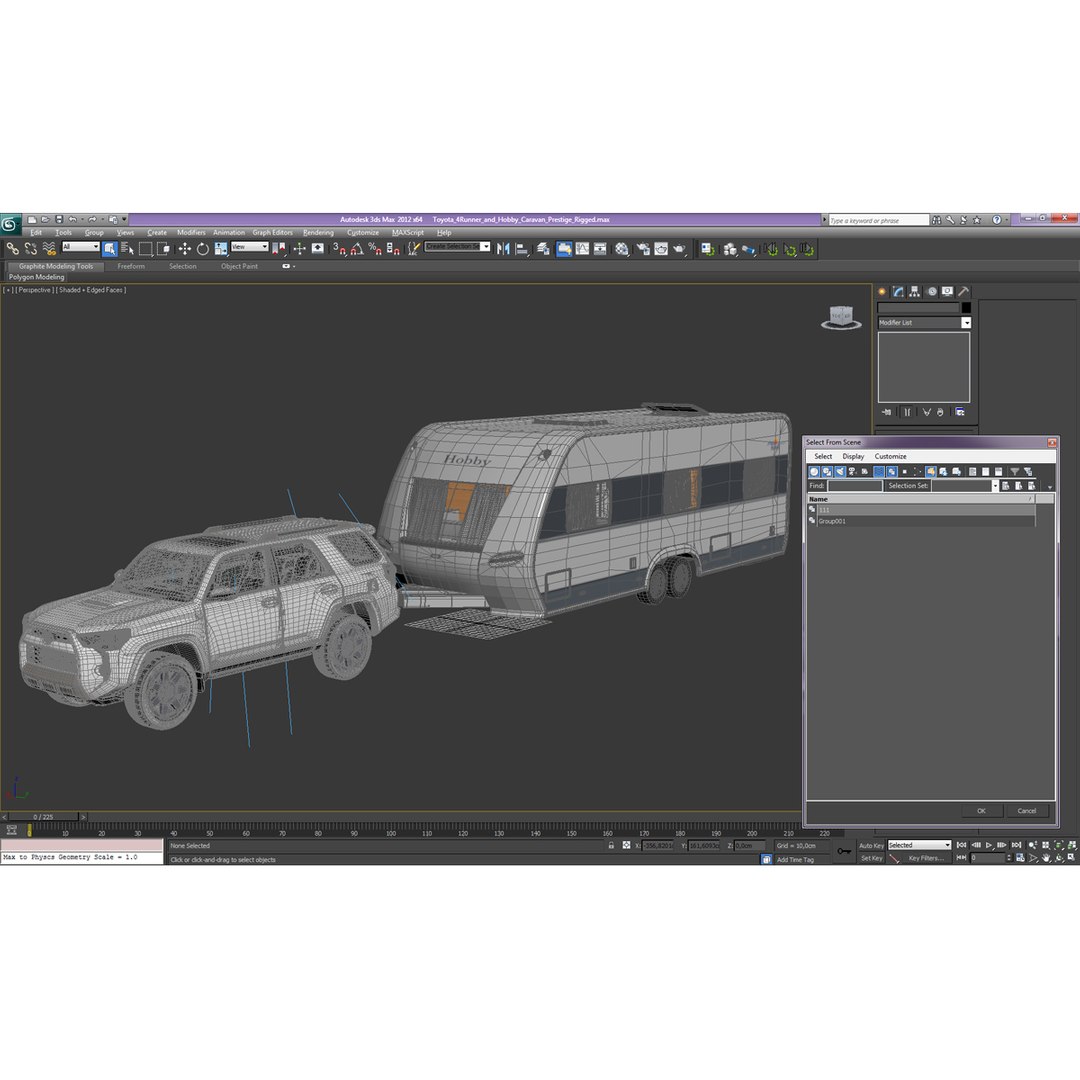Toggle Percent Snap
The image size is (1080, 1080).
[x=375, y=249]
